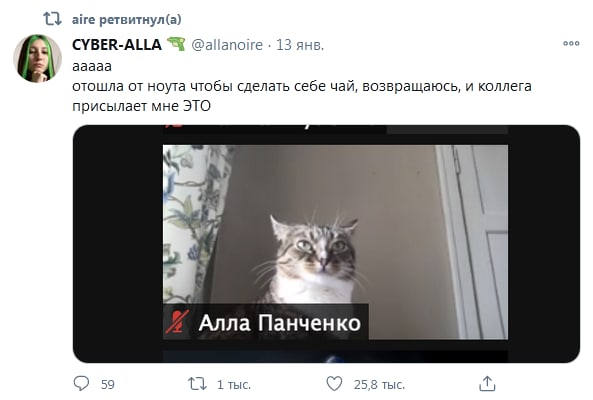Retweet using the retweet arrows icon below the image

[x=197, y=384]
